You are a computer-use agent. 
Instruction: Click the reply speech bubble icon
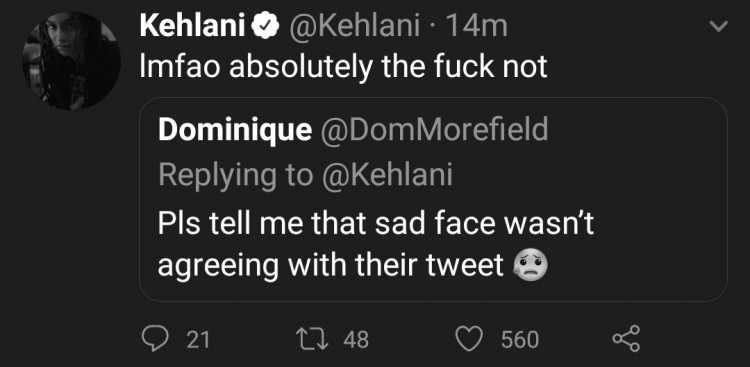[x=155, y=339]
